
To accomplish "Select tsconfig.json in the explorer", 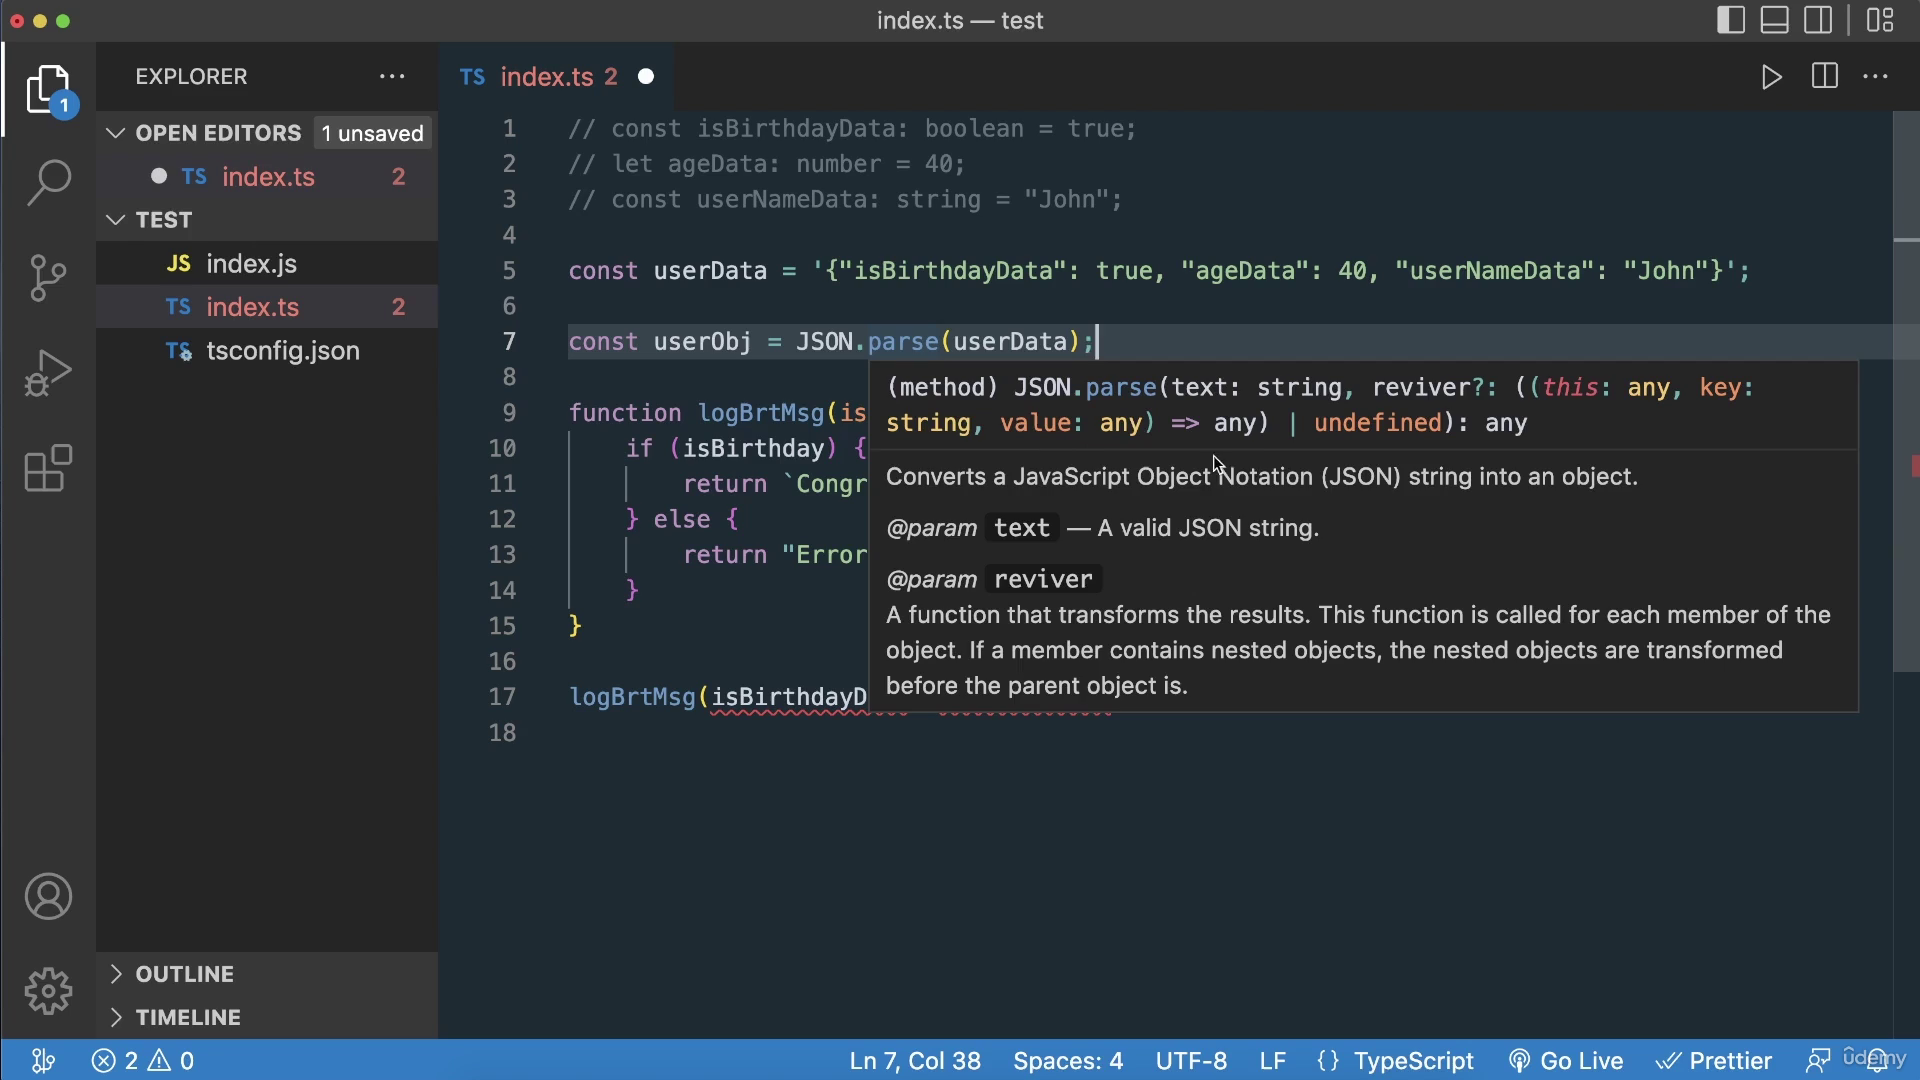I will [x=281, y=351].
